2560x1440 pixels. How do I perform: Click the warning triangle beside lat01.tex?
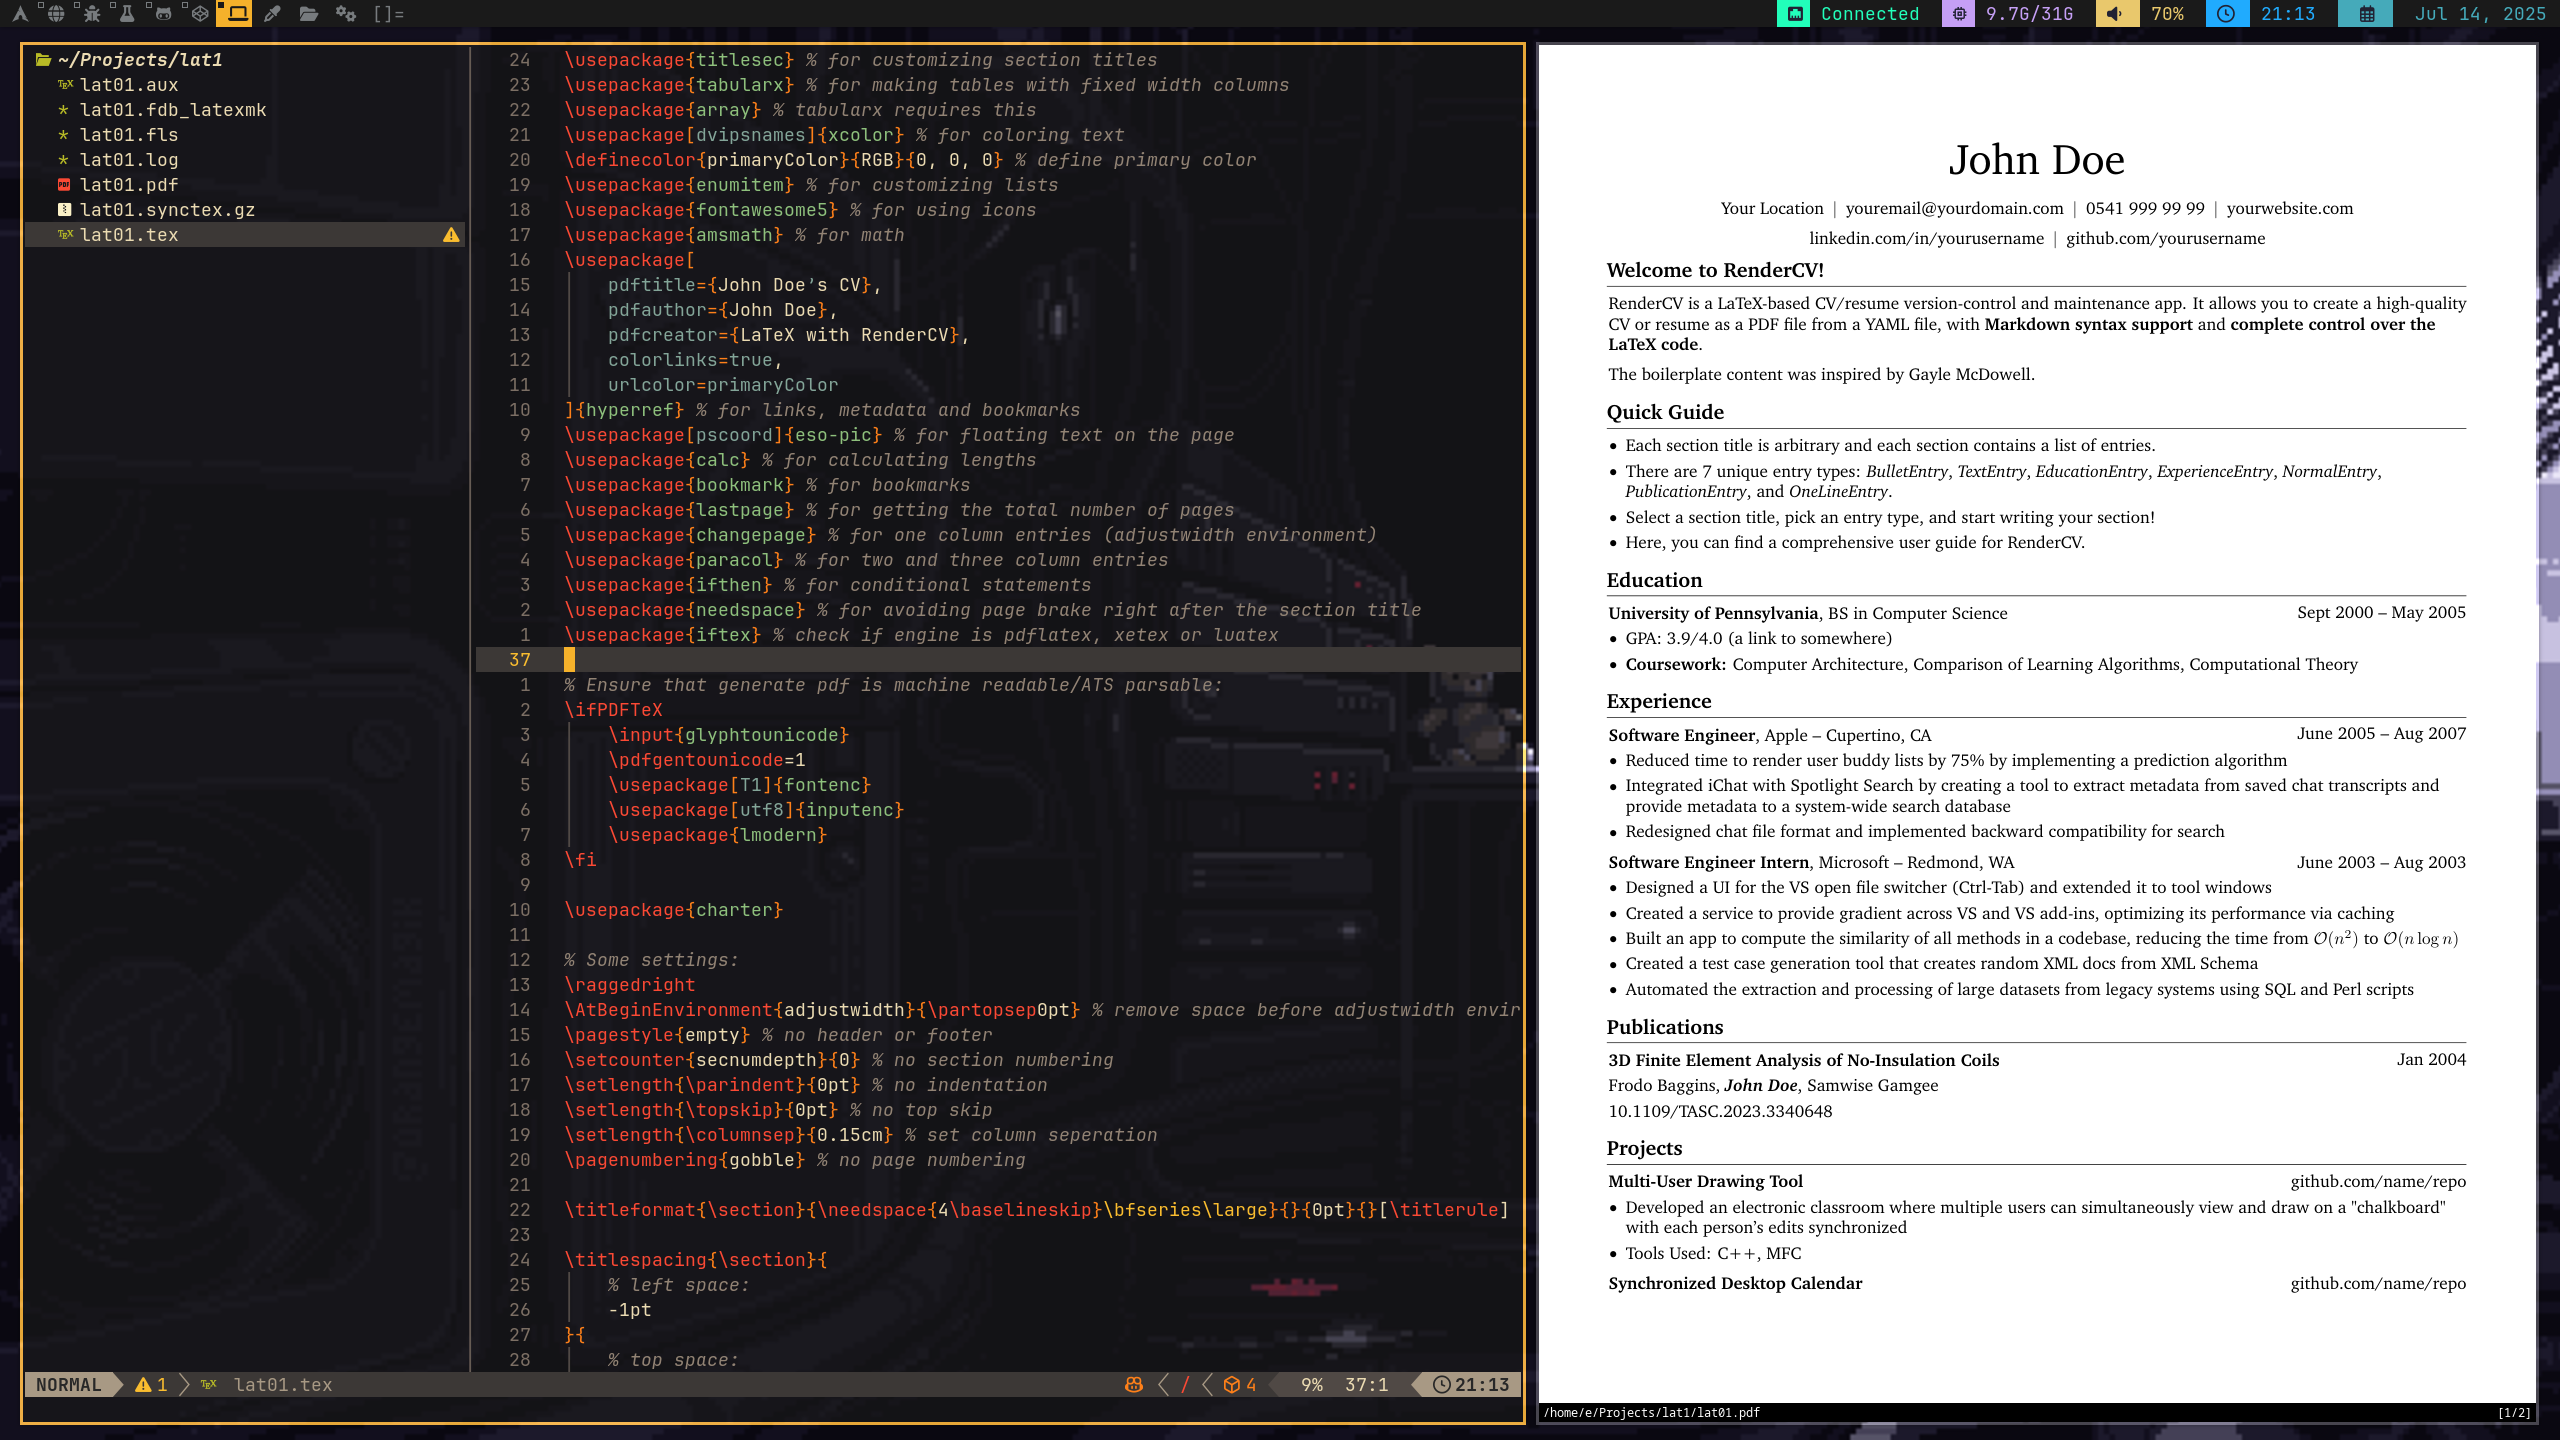(x=451, y=235)
